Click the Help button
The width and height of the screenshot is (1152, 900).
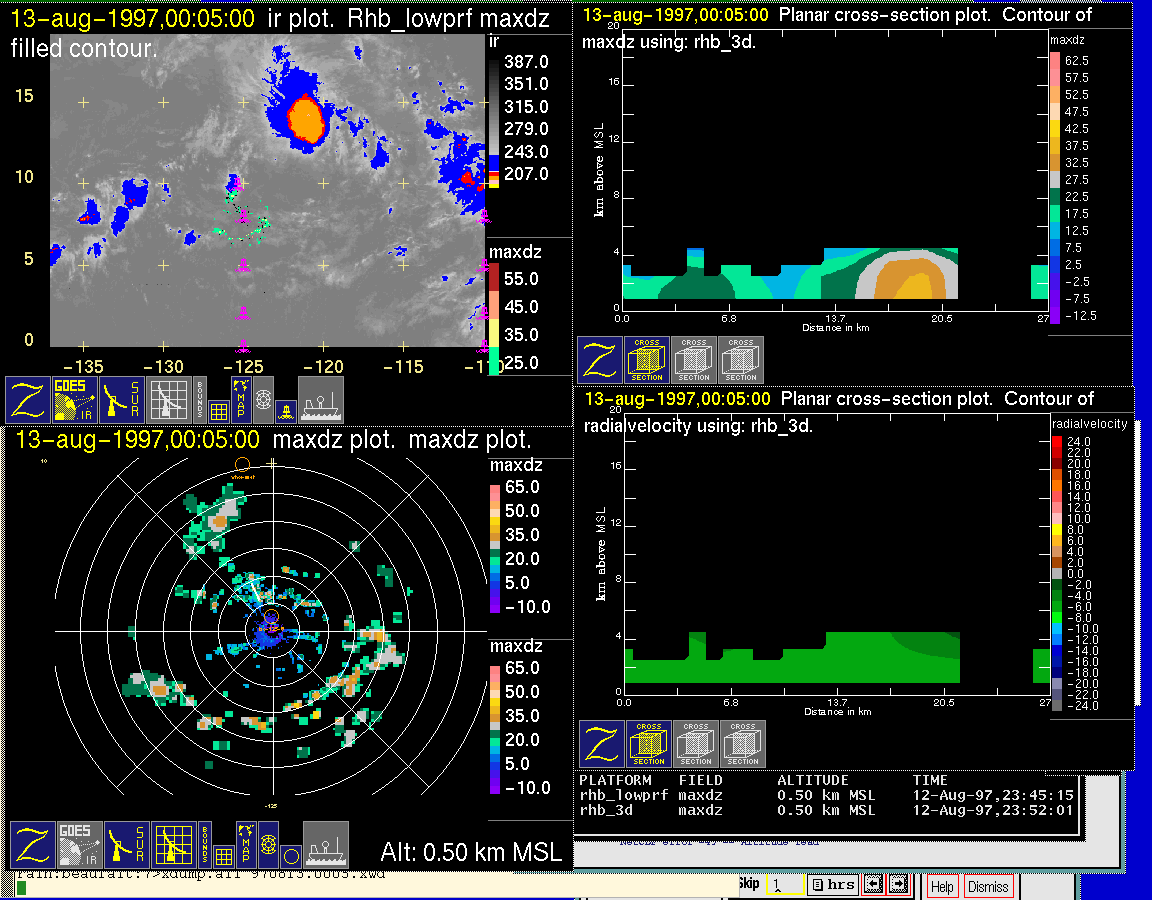pos(942,886)
